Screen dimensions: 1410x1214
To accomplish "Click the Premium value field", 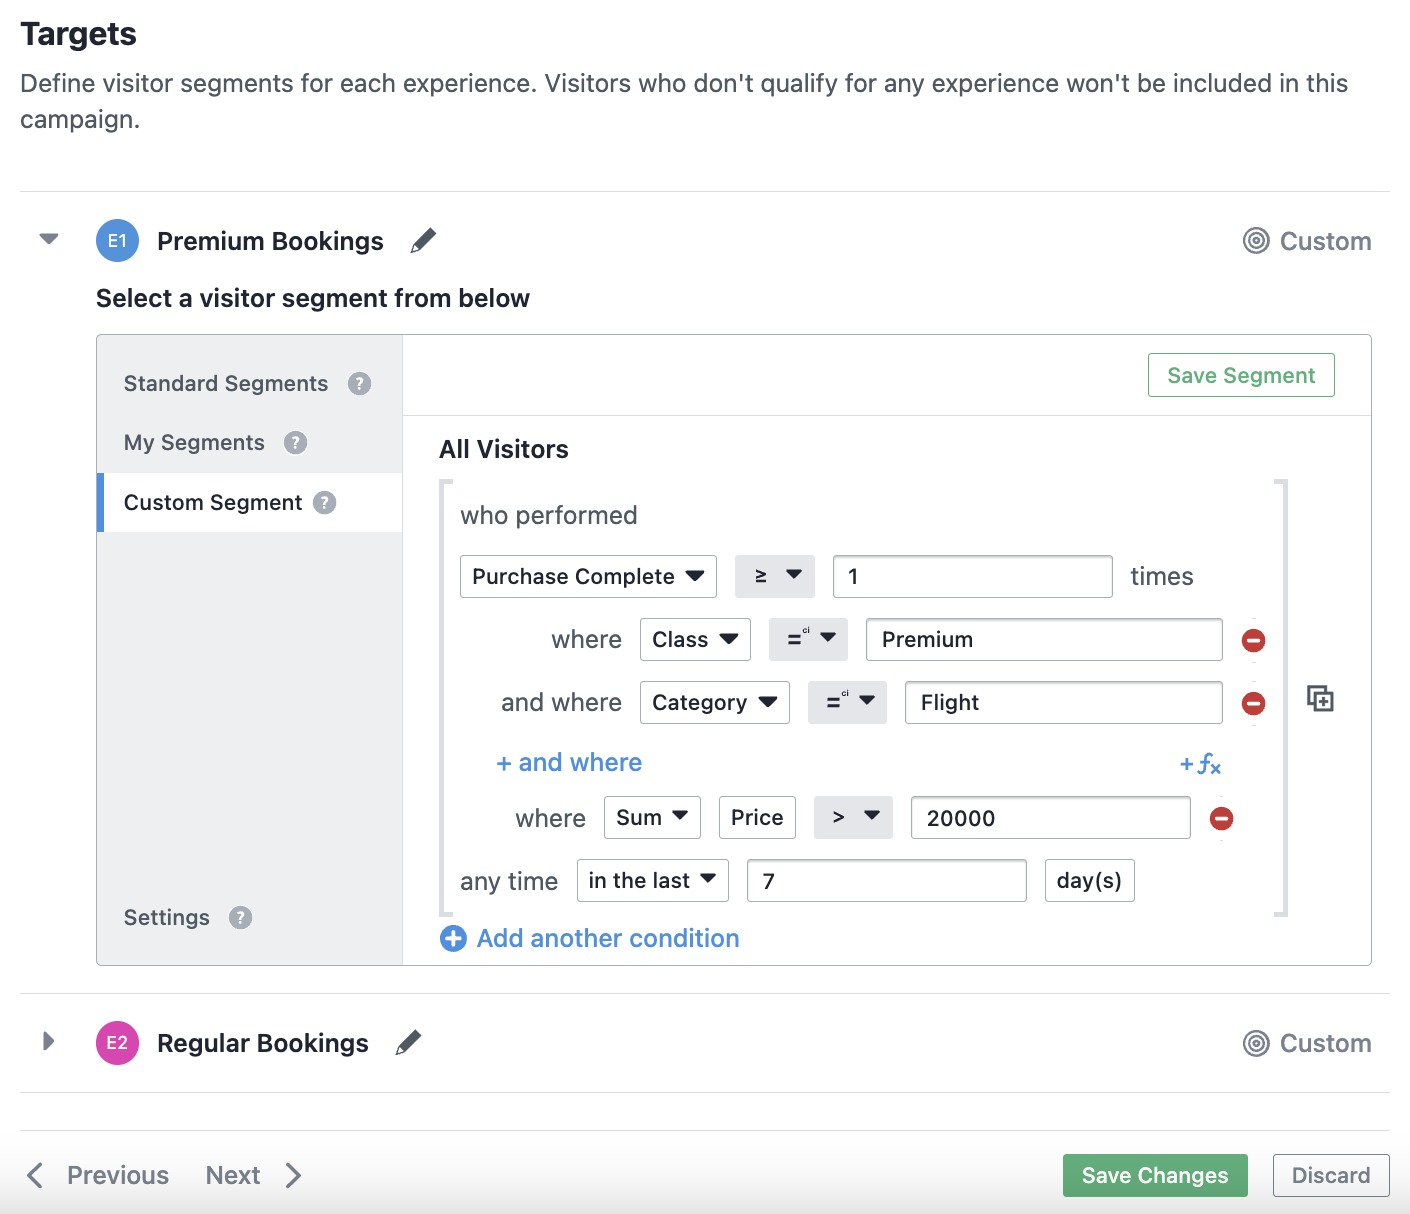I will [x=1044, y=639].
